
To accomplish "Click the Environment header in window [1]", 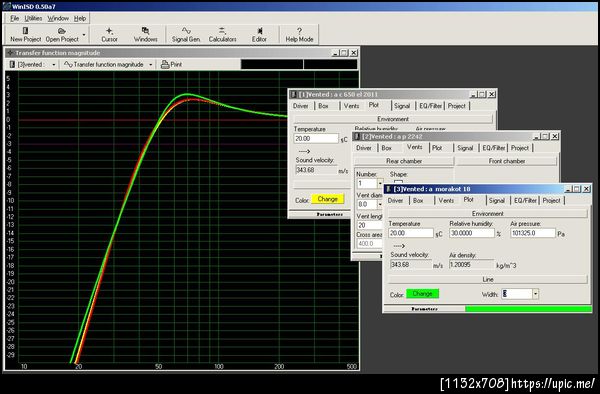I will [x=393, y=119].
